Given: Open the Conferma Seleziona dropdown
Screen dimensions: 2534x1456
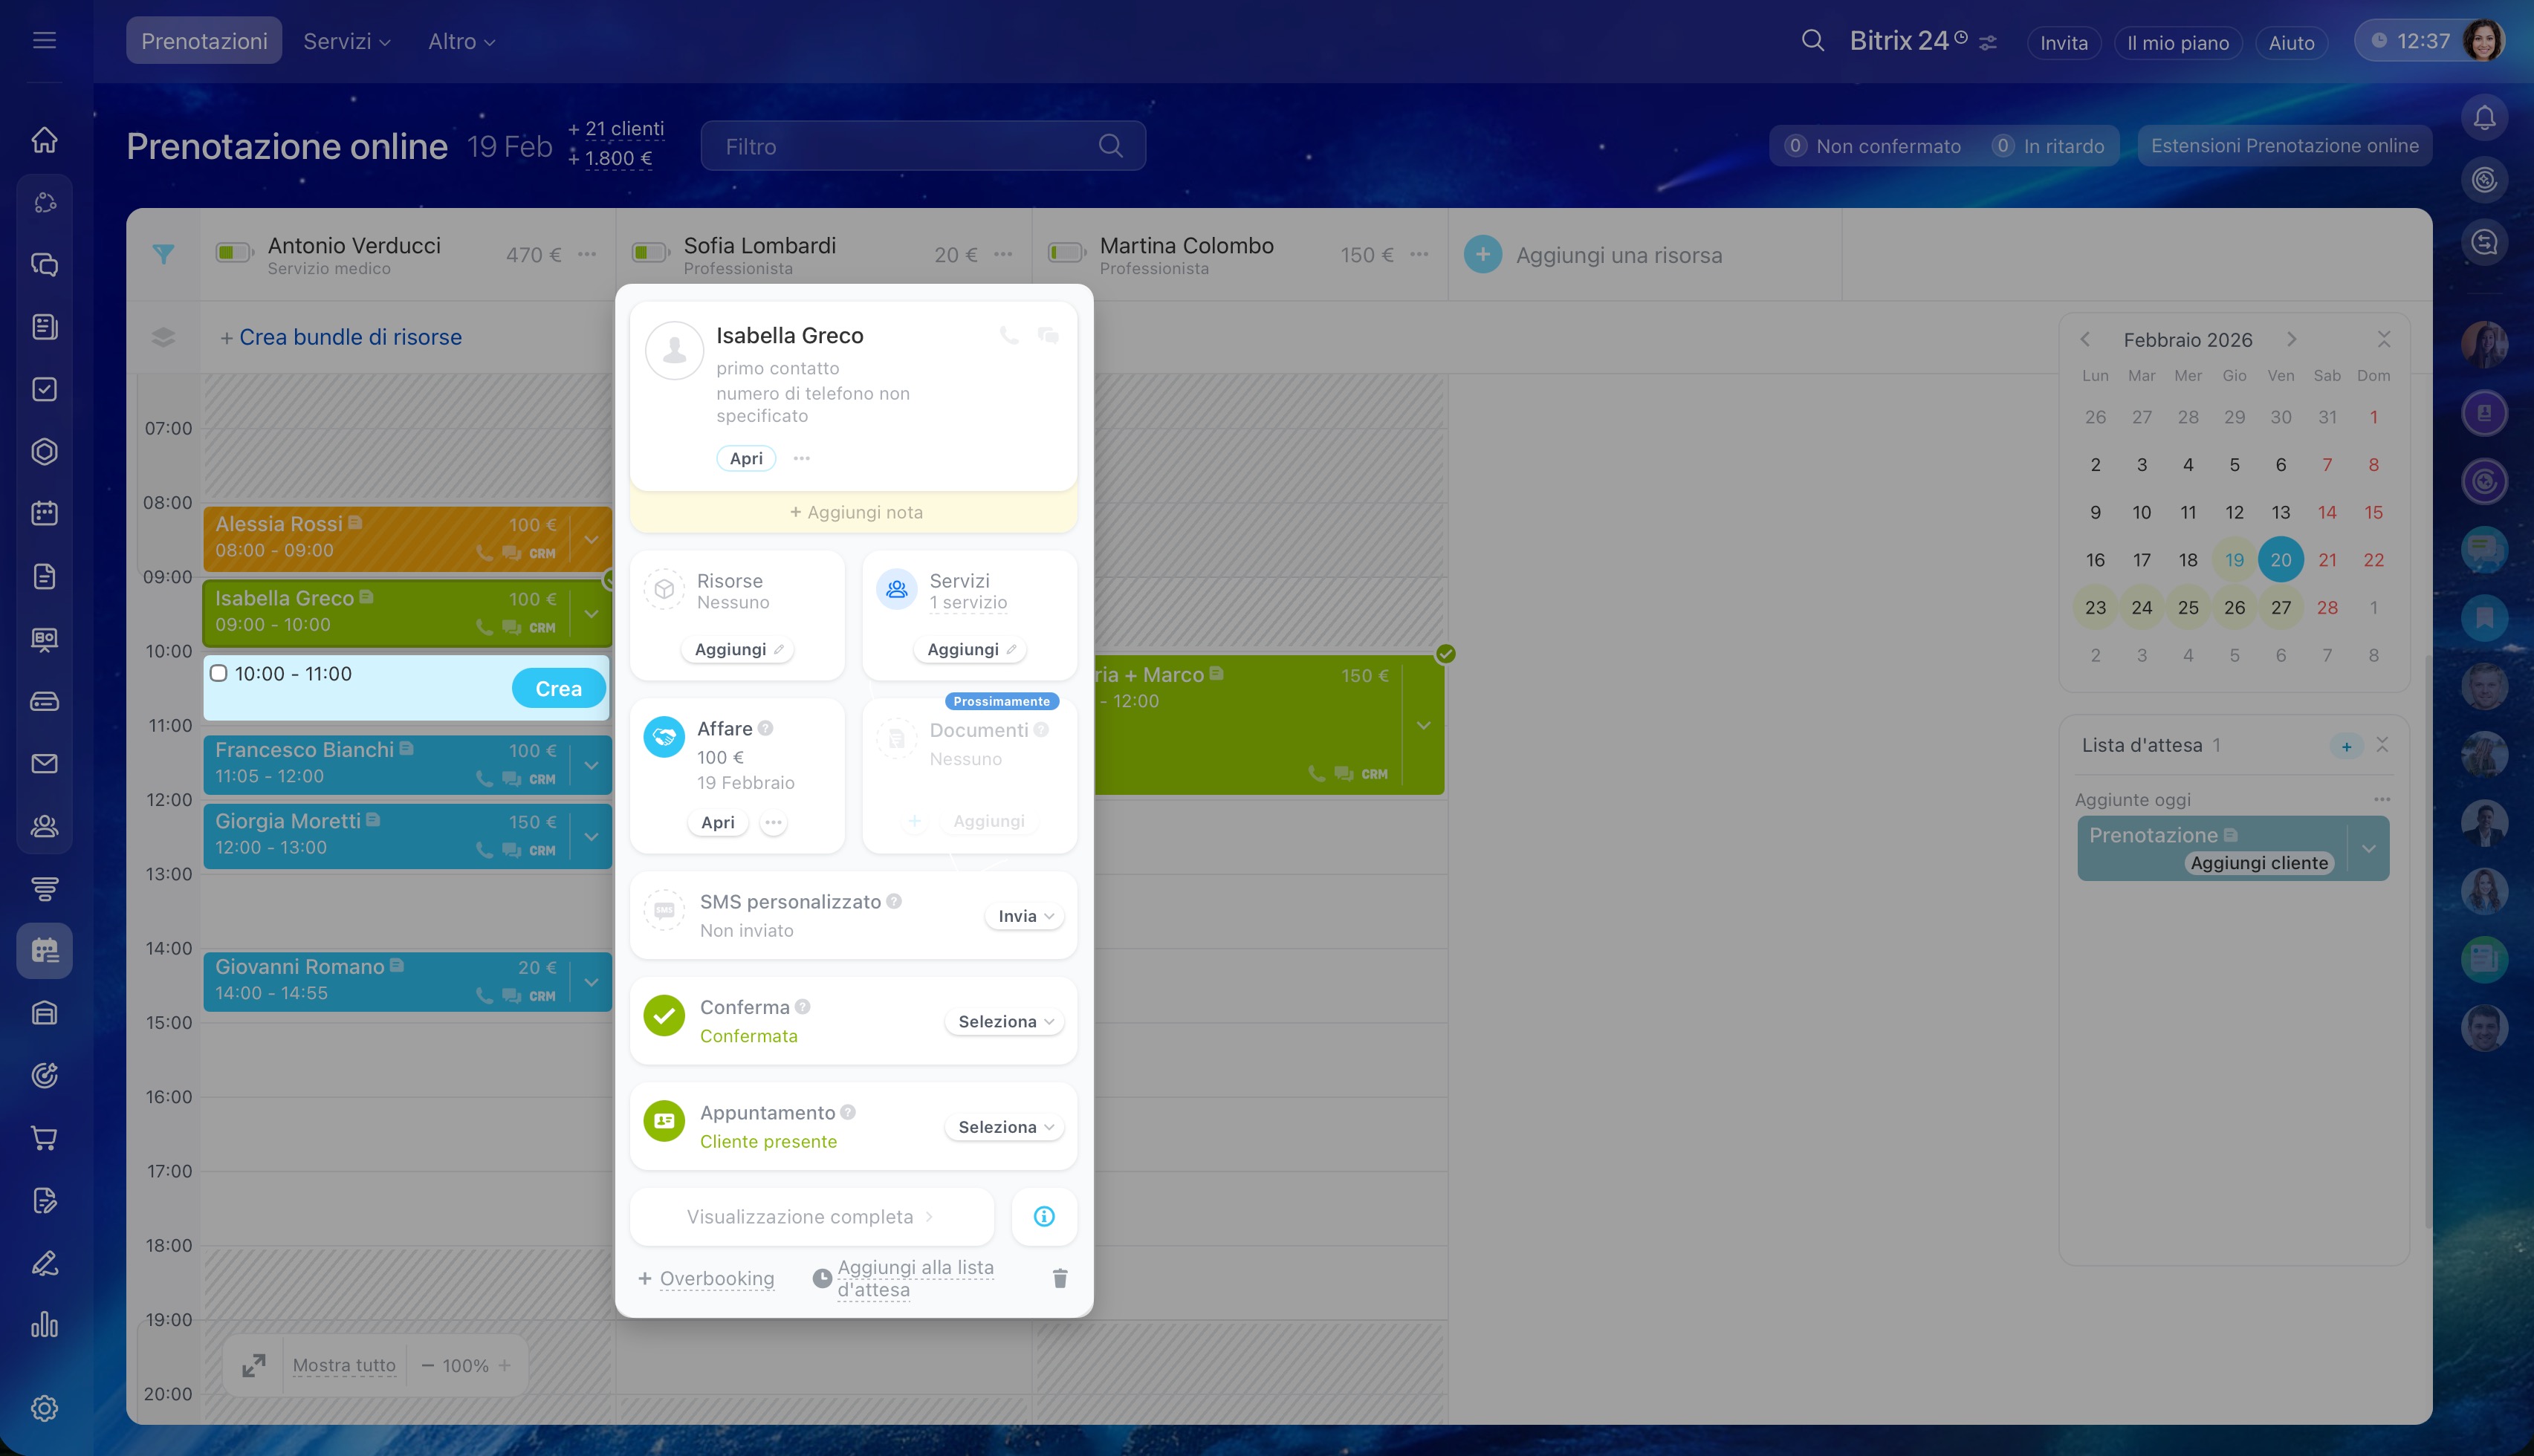Looking at the screenshot, I should tap(1004, 1021).
